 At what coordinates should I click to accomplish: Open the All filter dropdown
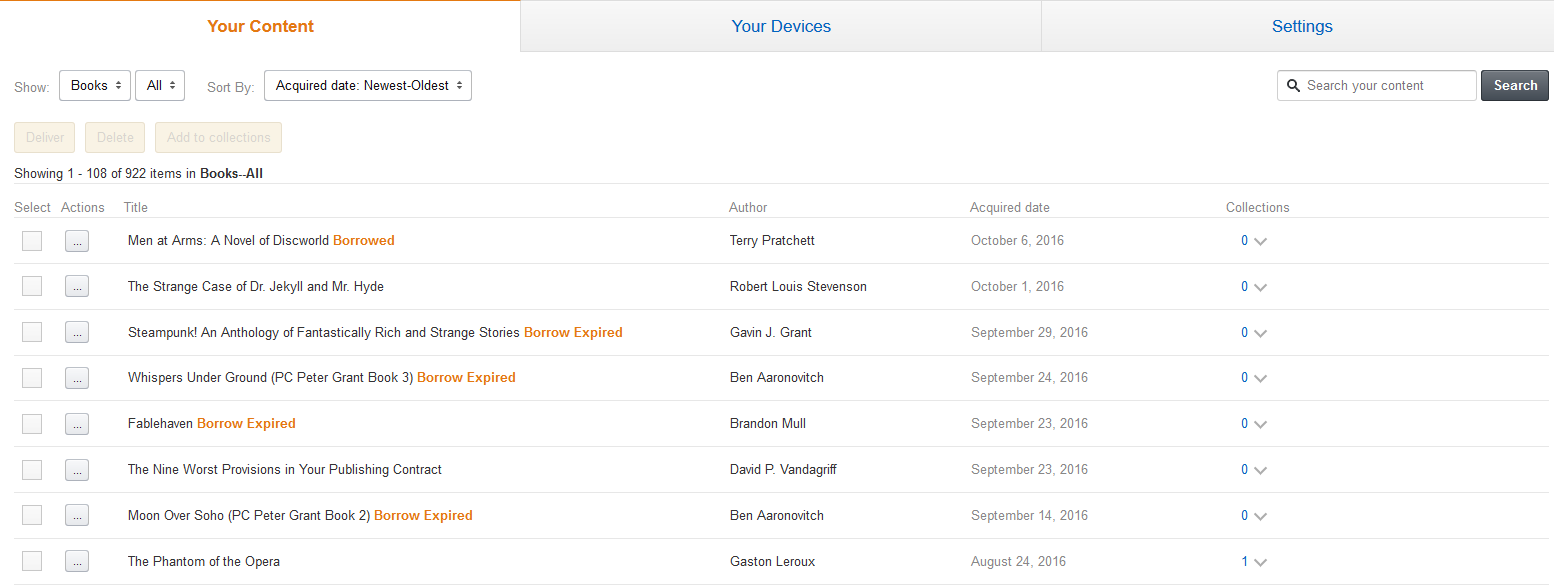point(160,86)
